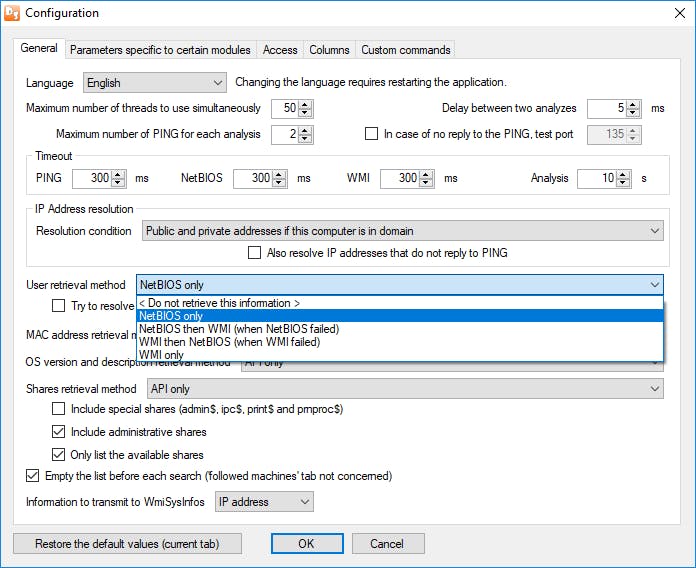Open the Shares retrieval method dropdown
Screen dimensions: 696x568
pyautogui.click(x=405, y=389)
